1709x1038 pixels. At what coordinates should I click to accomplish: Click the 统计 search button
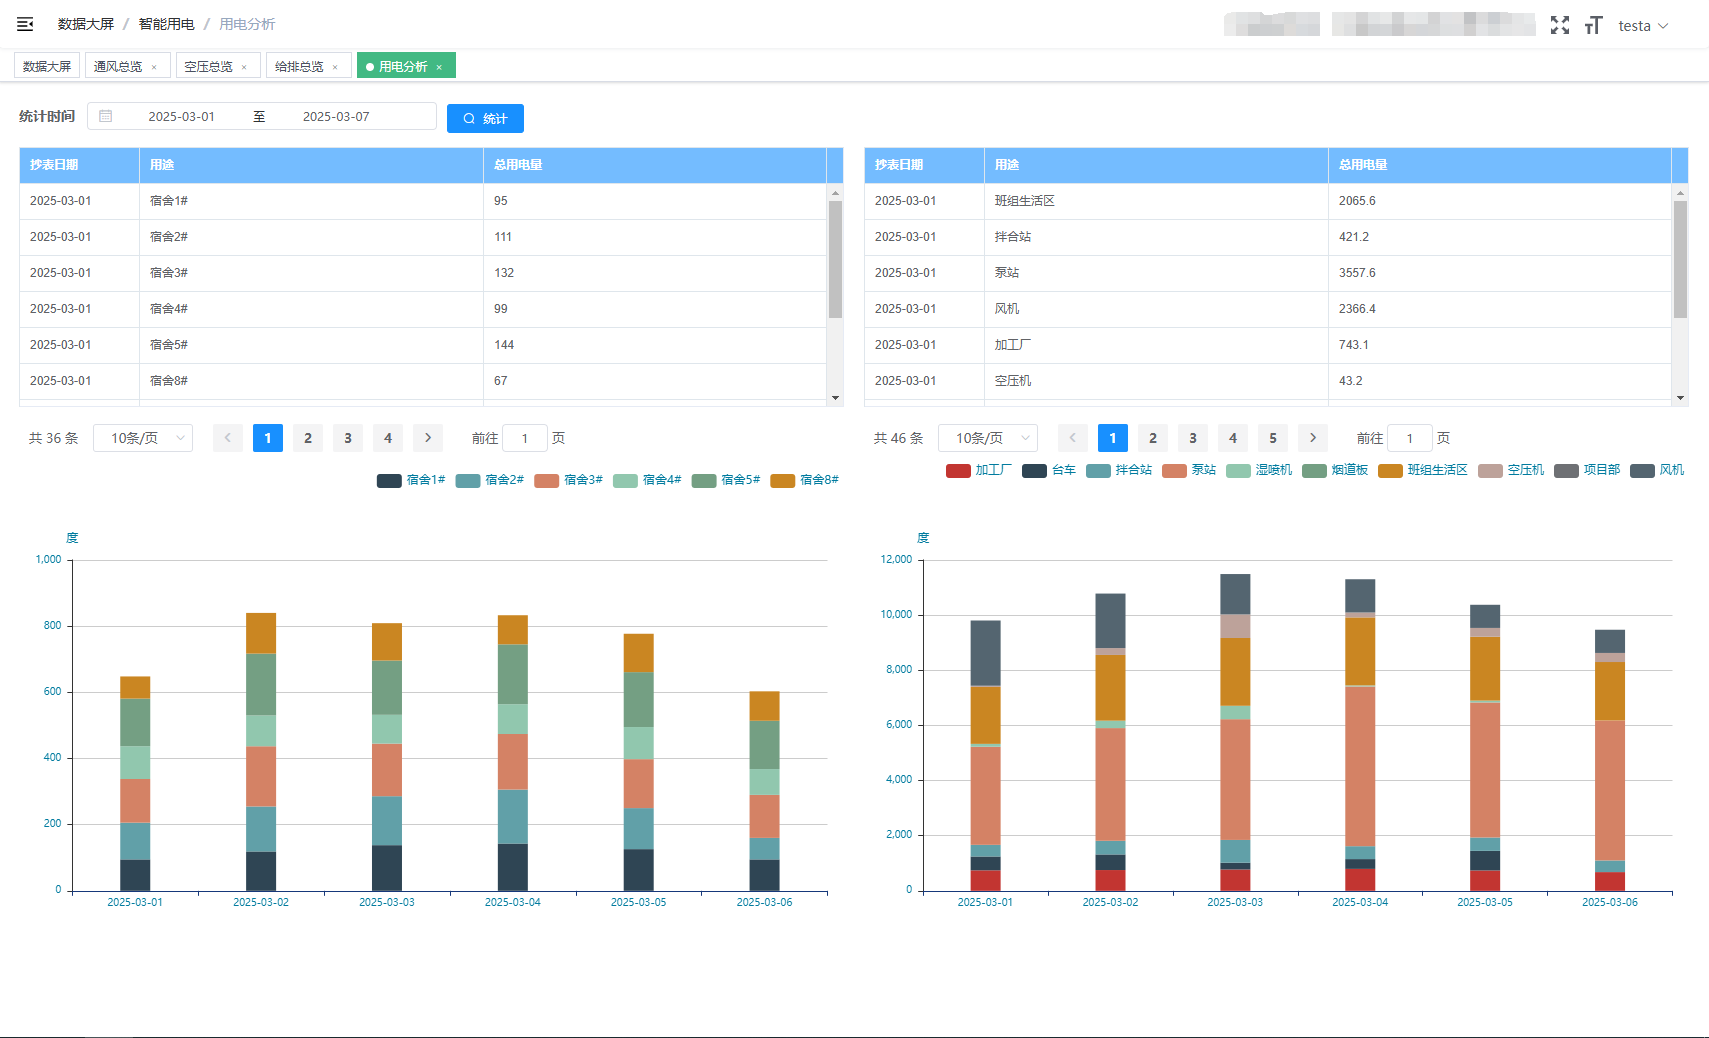point(485,118)
